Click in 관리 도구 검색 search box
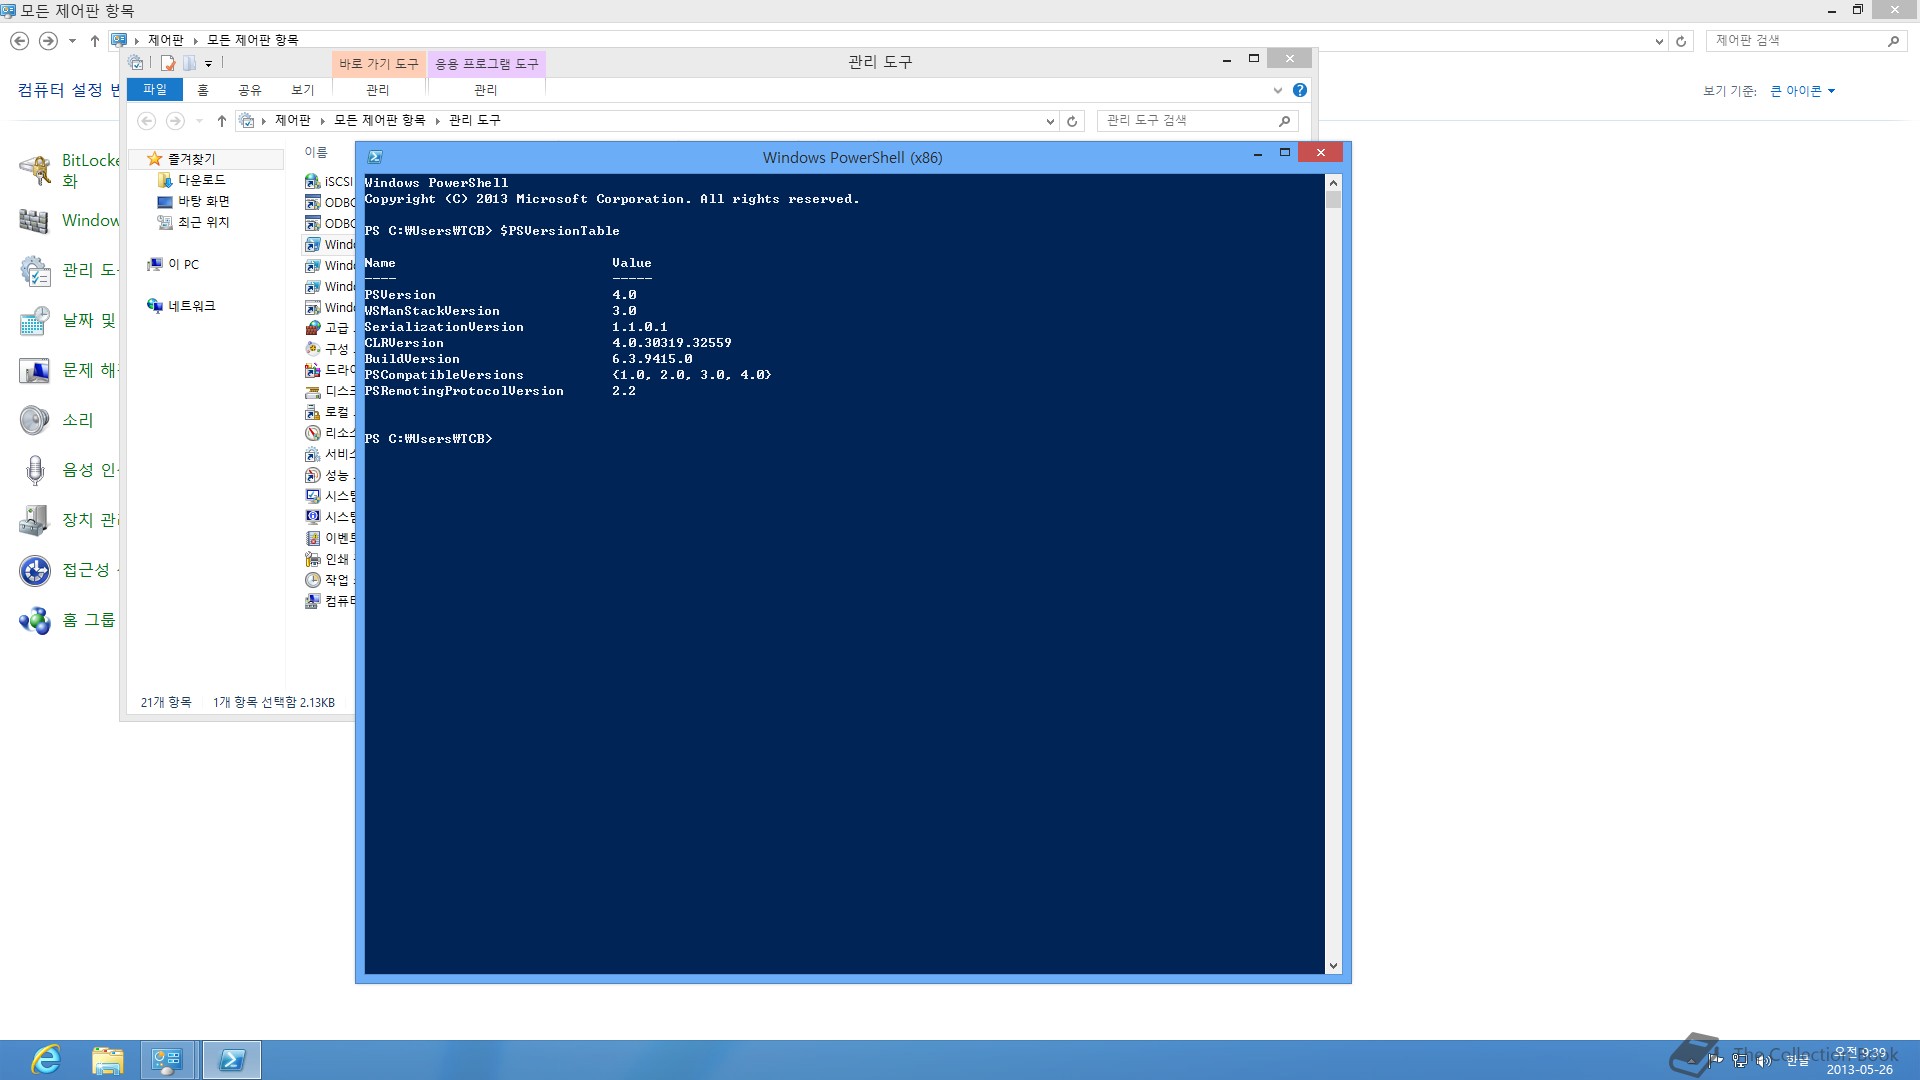Screen dimensions: 1920x1080 click(1190, 120)
